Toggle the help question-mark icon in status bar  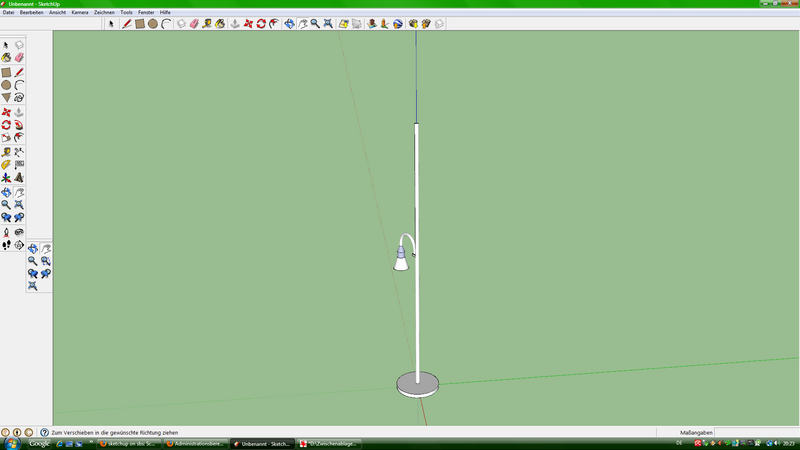[44, 432]
